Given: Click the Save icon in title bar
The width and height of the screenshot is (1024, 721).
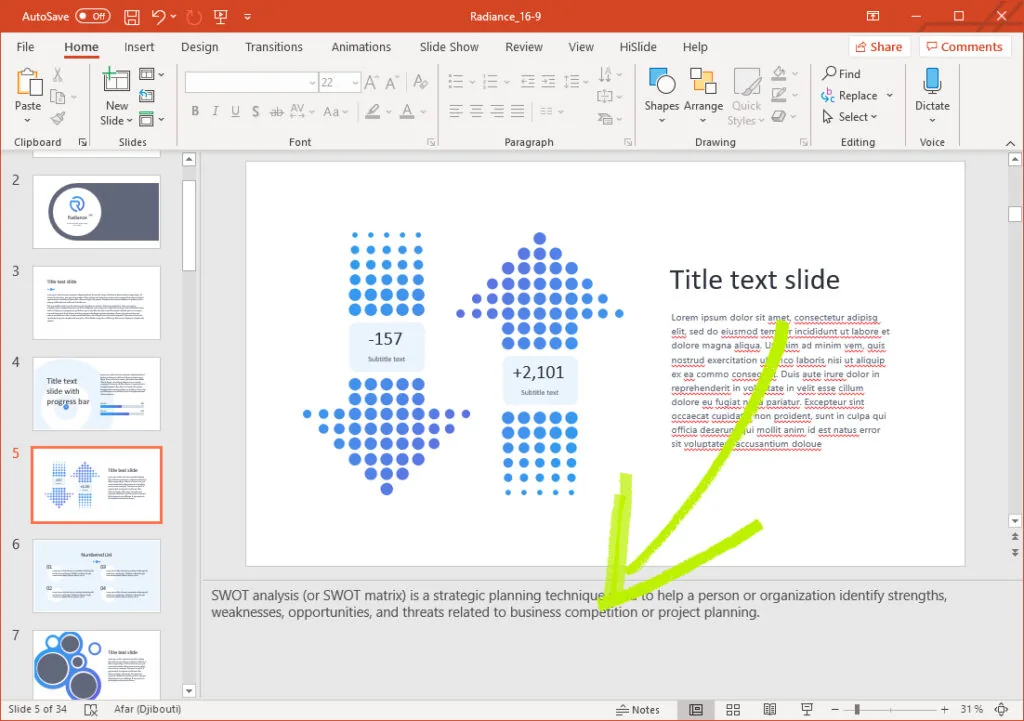Looking at the screenshot, I should point(131,17).
